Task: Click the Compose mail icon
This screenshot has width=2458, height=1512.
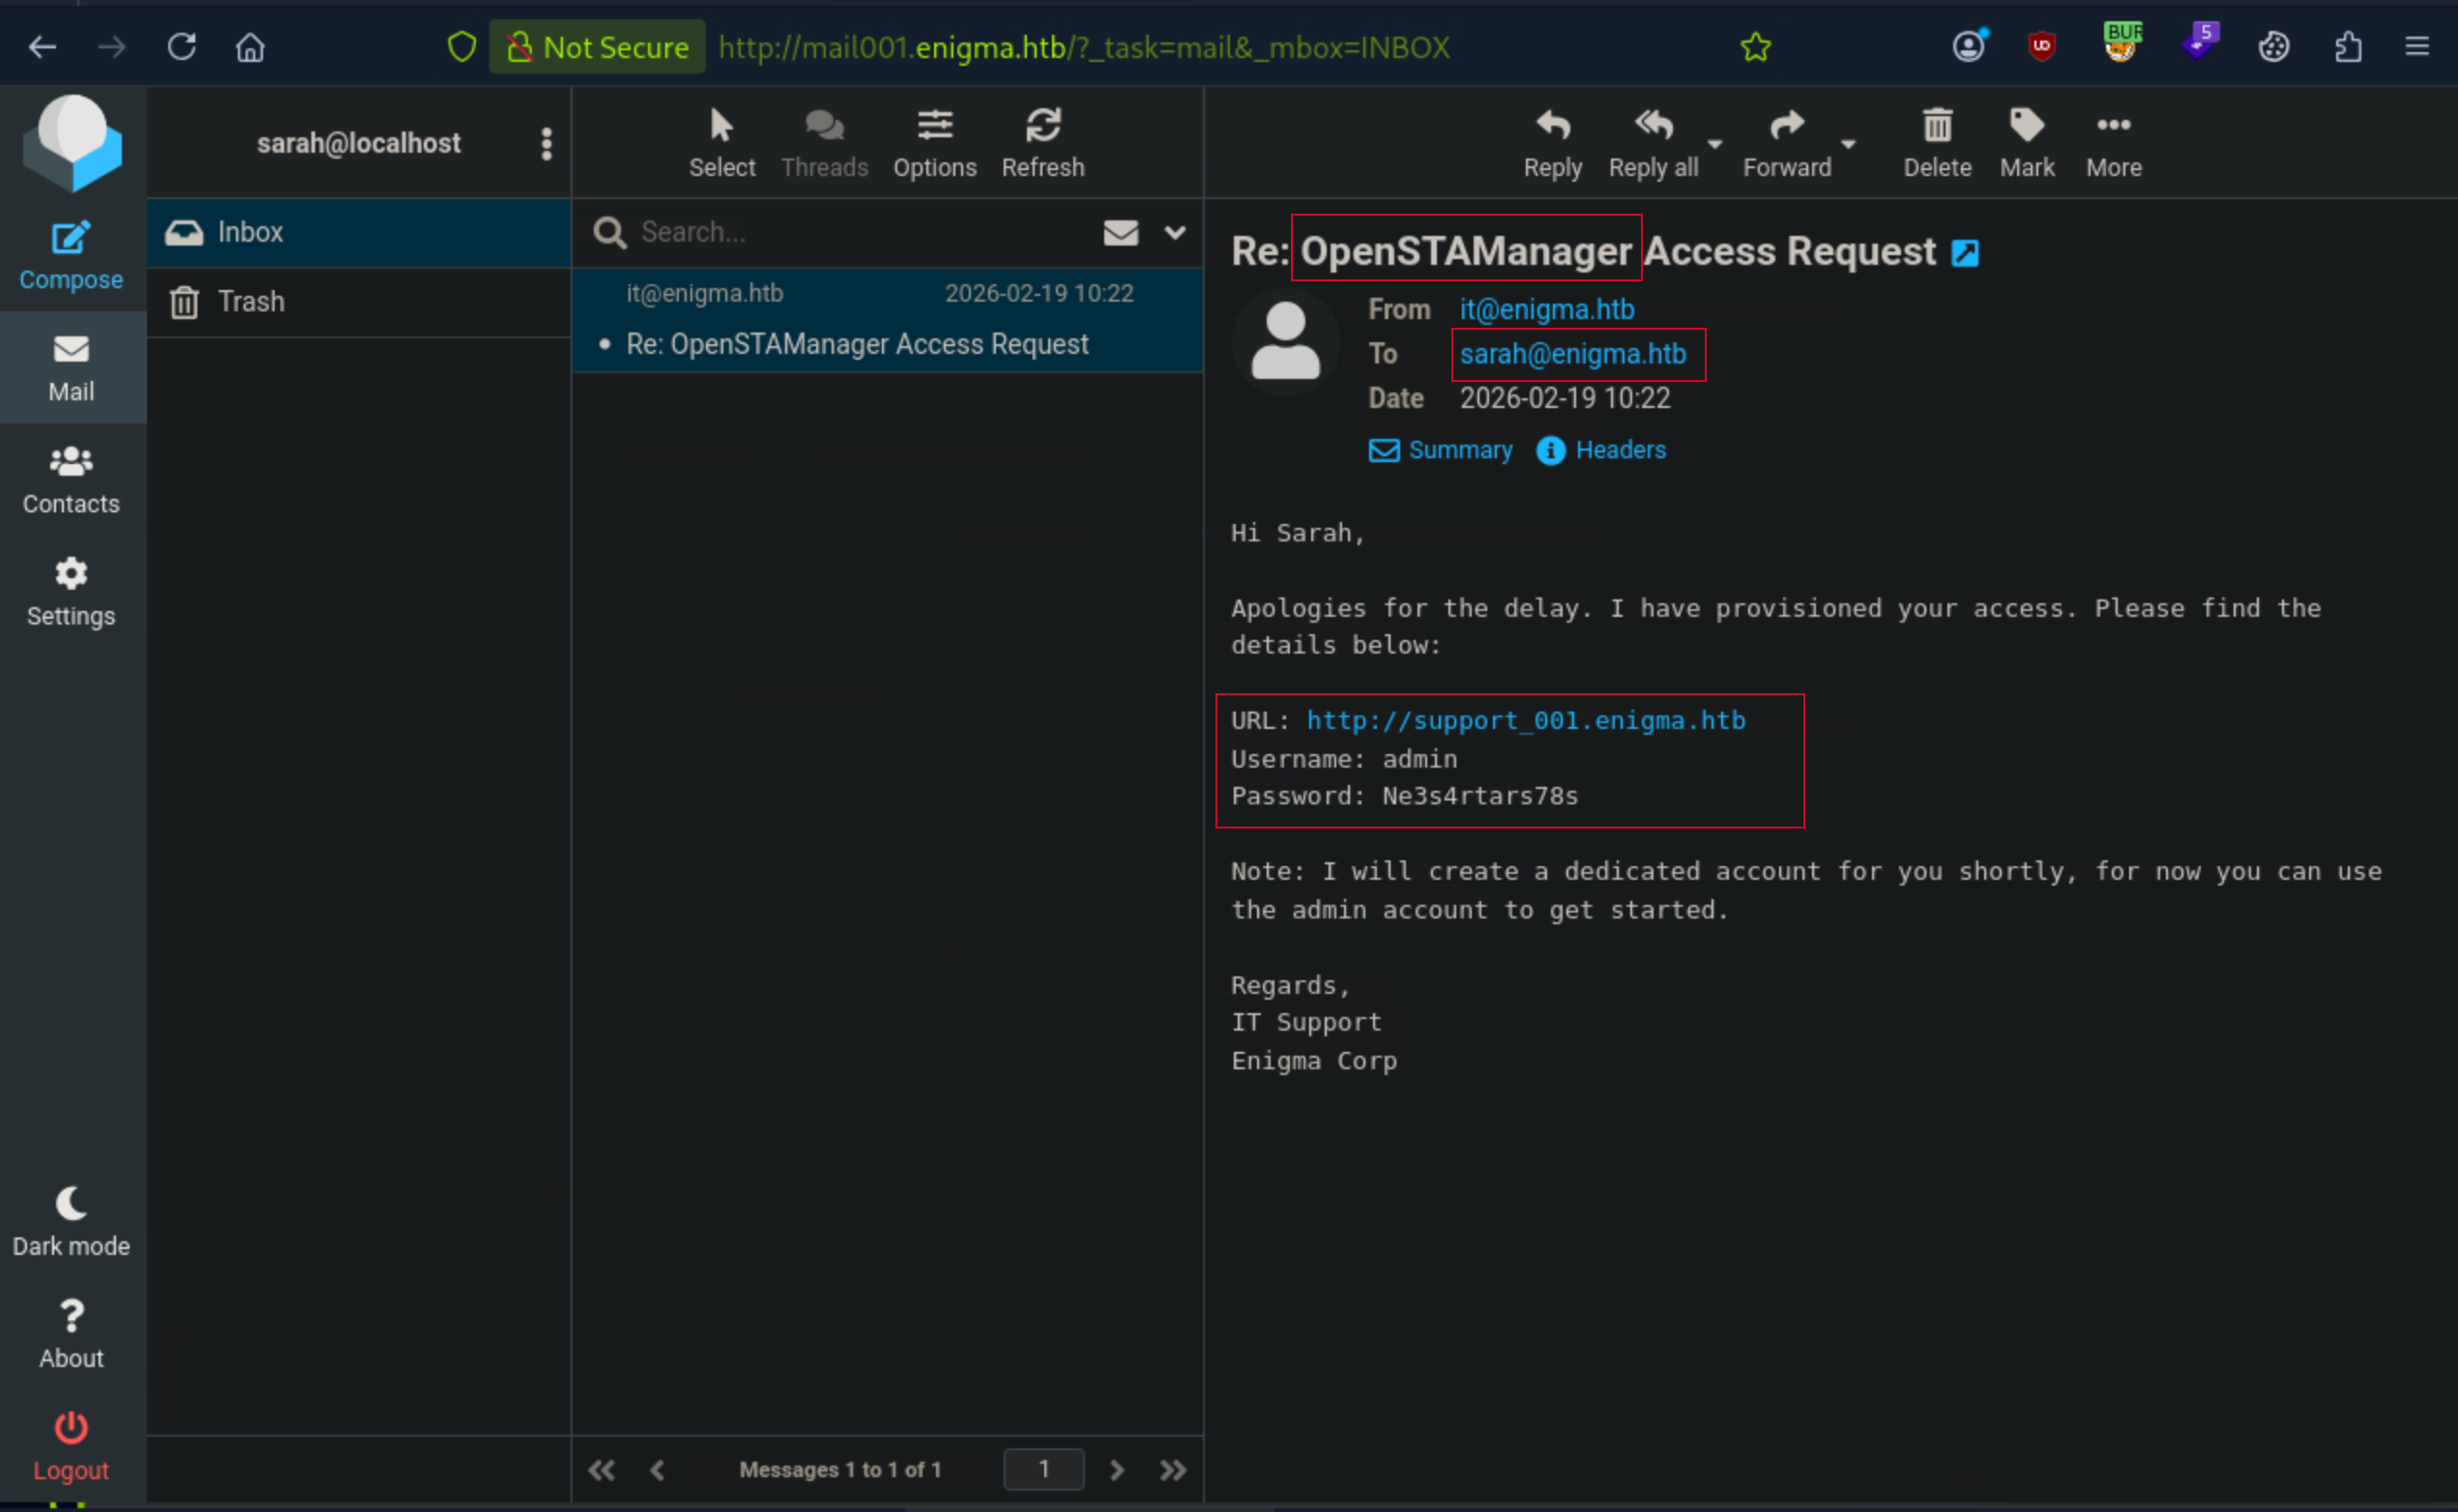Action: [71, 238]
